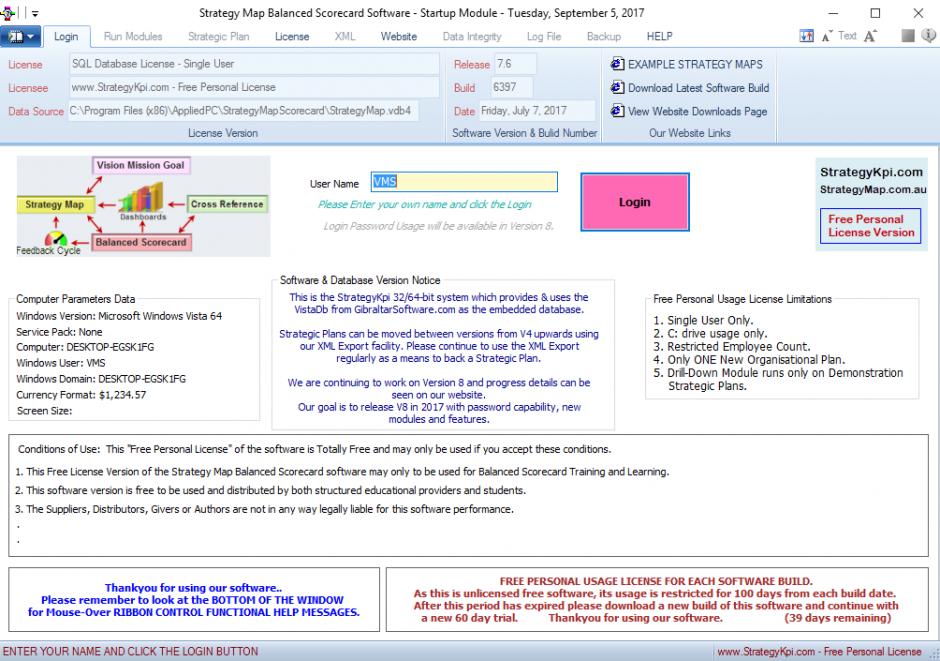940x661 pixels.
Task: Click 'Conditions of Use' heading line
Action: (315, 449)
